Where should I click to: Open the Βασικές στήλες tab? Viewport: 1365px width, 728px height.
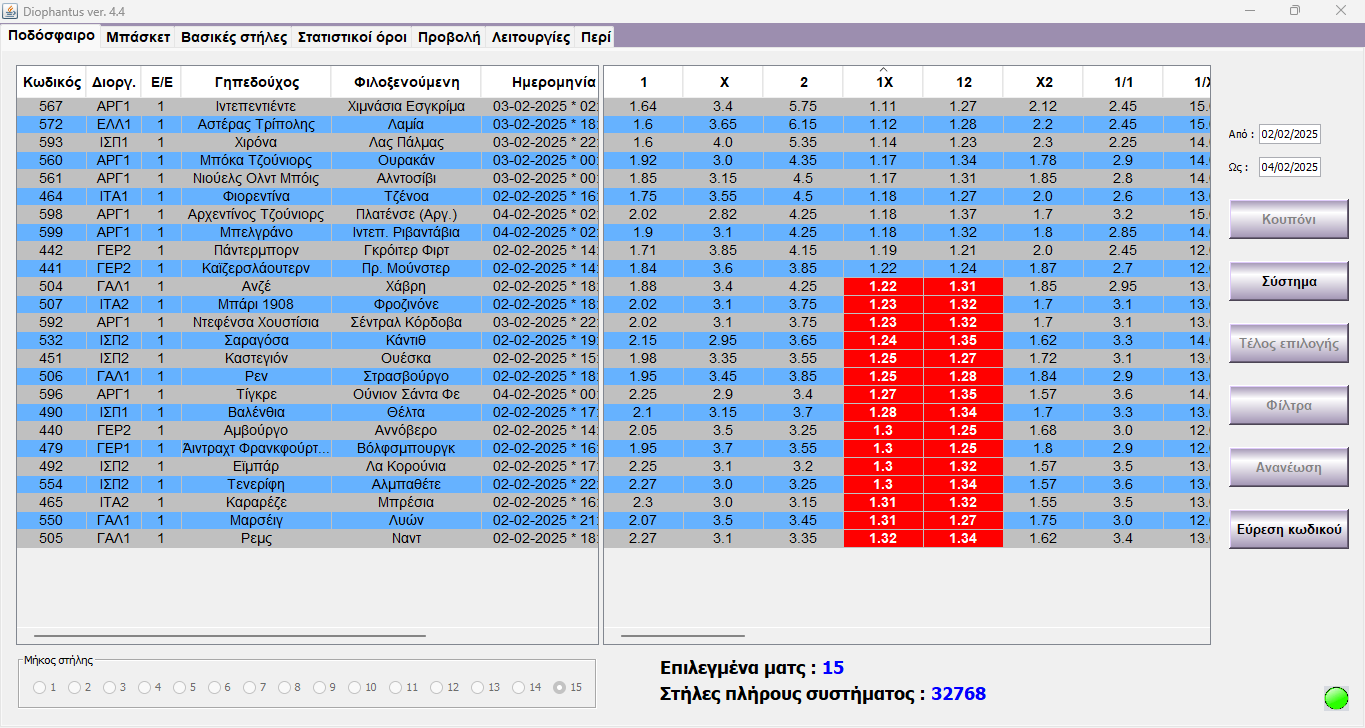(234, 37)
